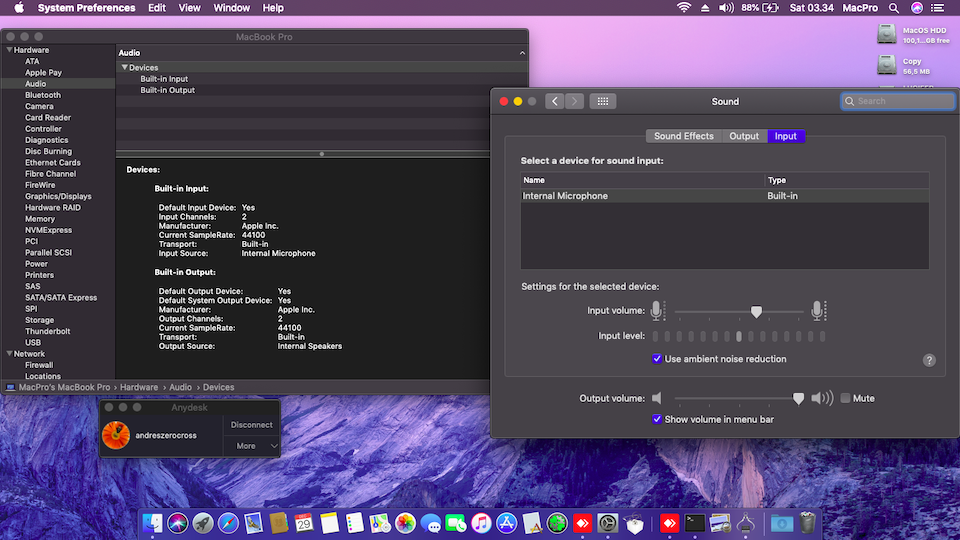Image resolution: width=960 pixels, height=540 pixels.
Task: Open Messages app in dock
Action: pos(430,523)
